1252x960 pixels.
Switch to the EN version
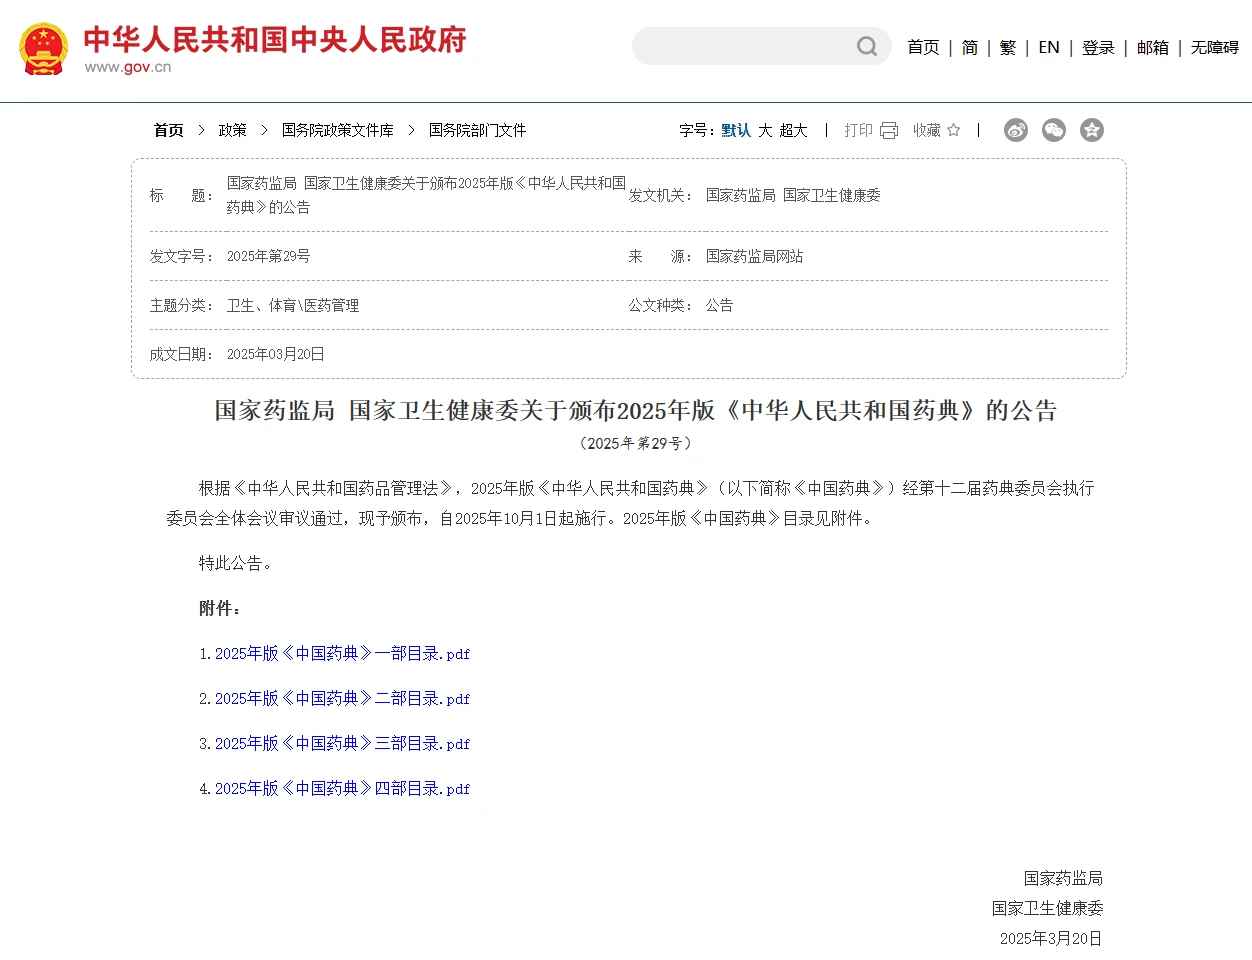1049,47
